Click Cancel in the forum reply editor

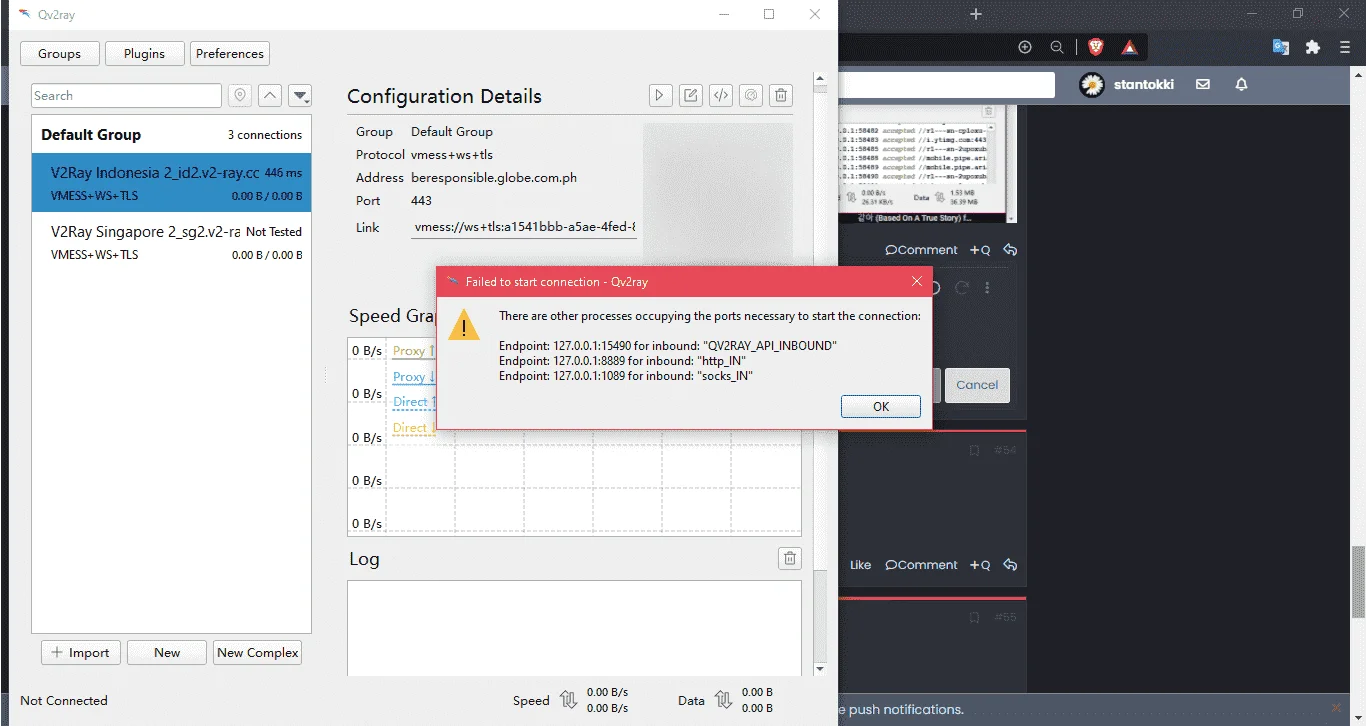977,385
